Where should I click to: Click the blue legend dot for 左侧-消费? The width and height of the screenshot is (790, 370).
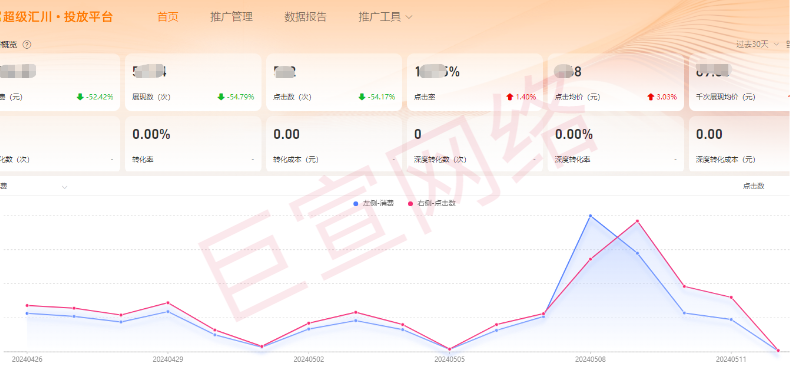[x=356, y=204]
